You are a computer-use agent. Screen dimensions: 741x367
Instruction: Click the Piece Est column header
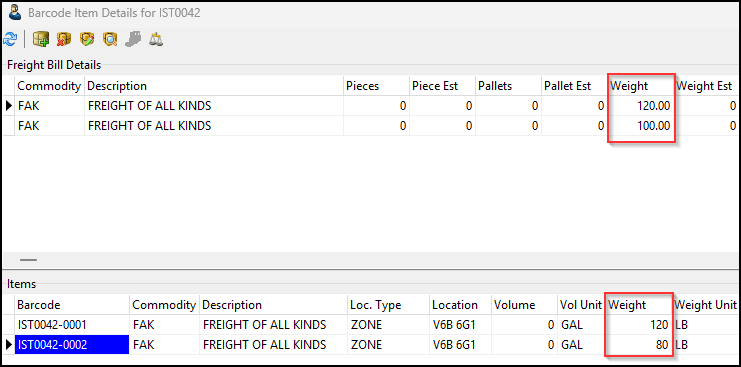click(442, 86)
